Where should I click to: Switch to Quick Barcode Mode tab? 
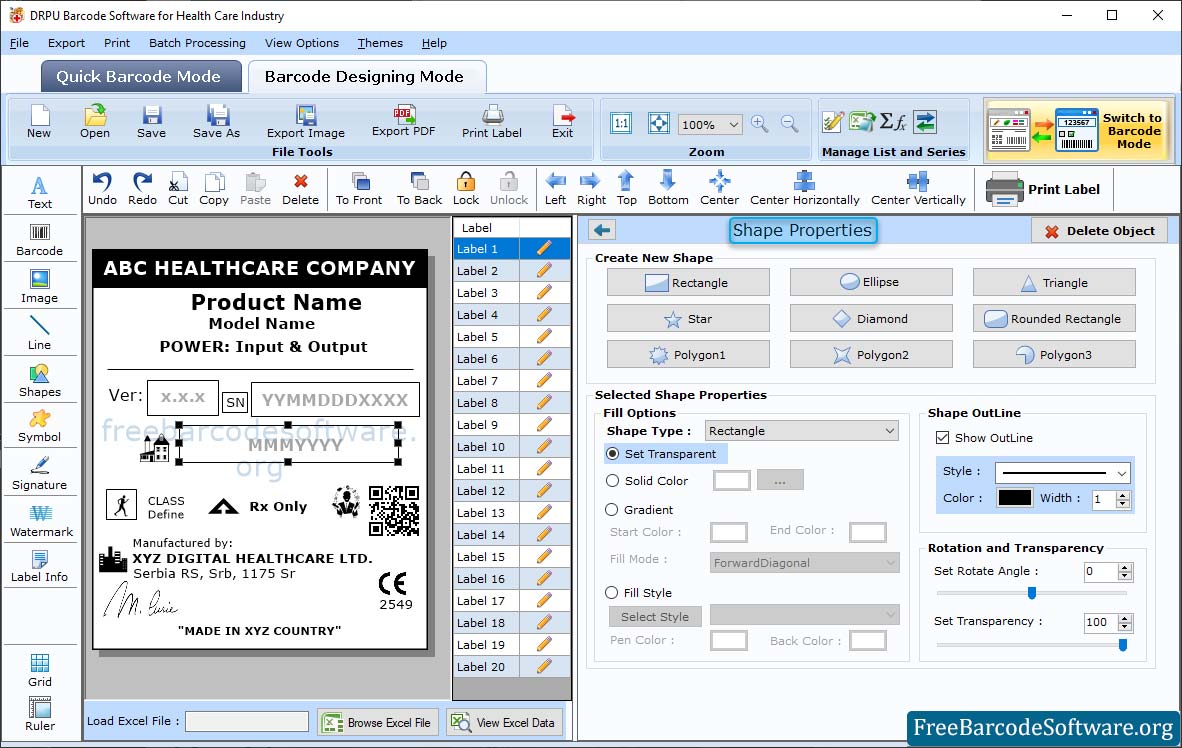(x=140, y=76)
